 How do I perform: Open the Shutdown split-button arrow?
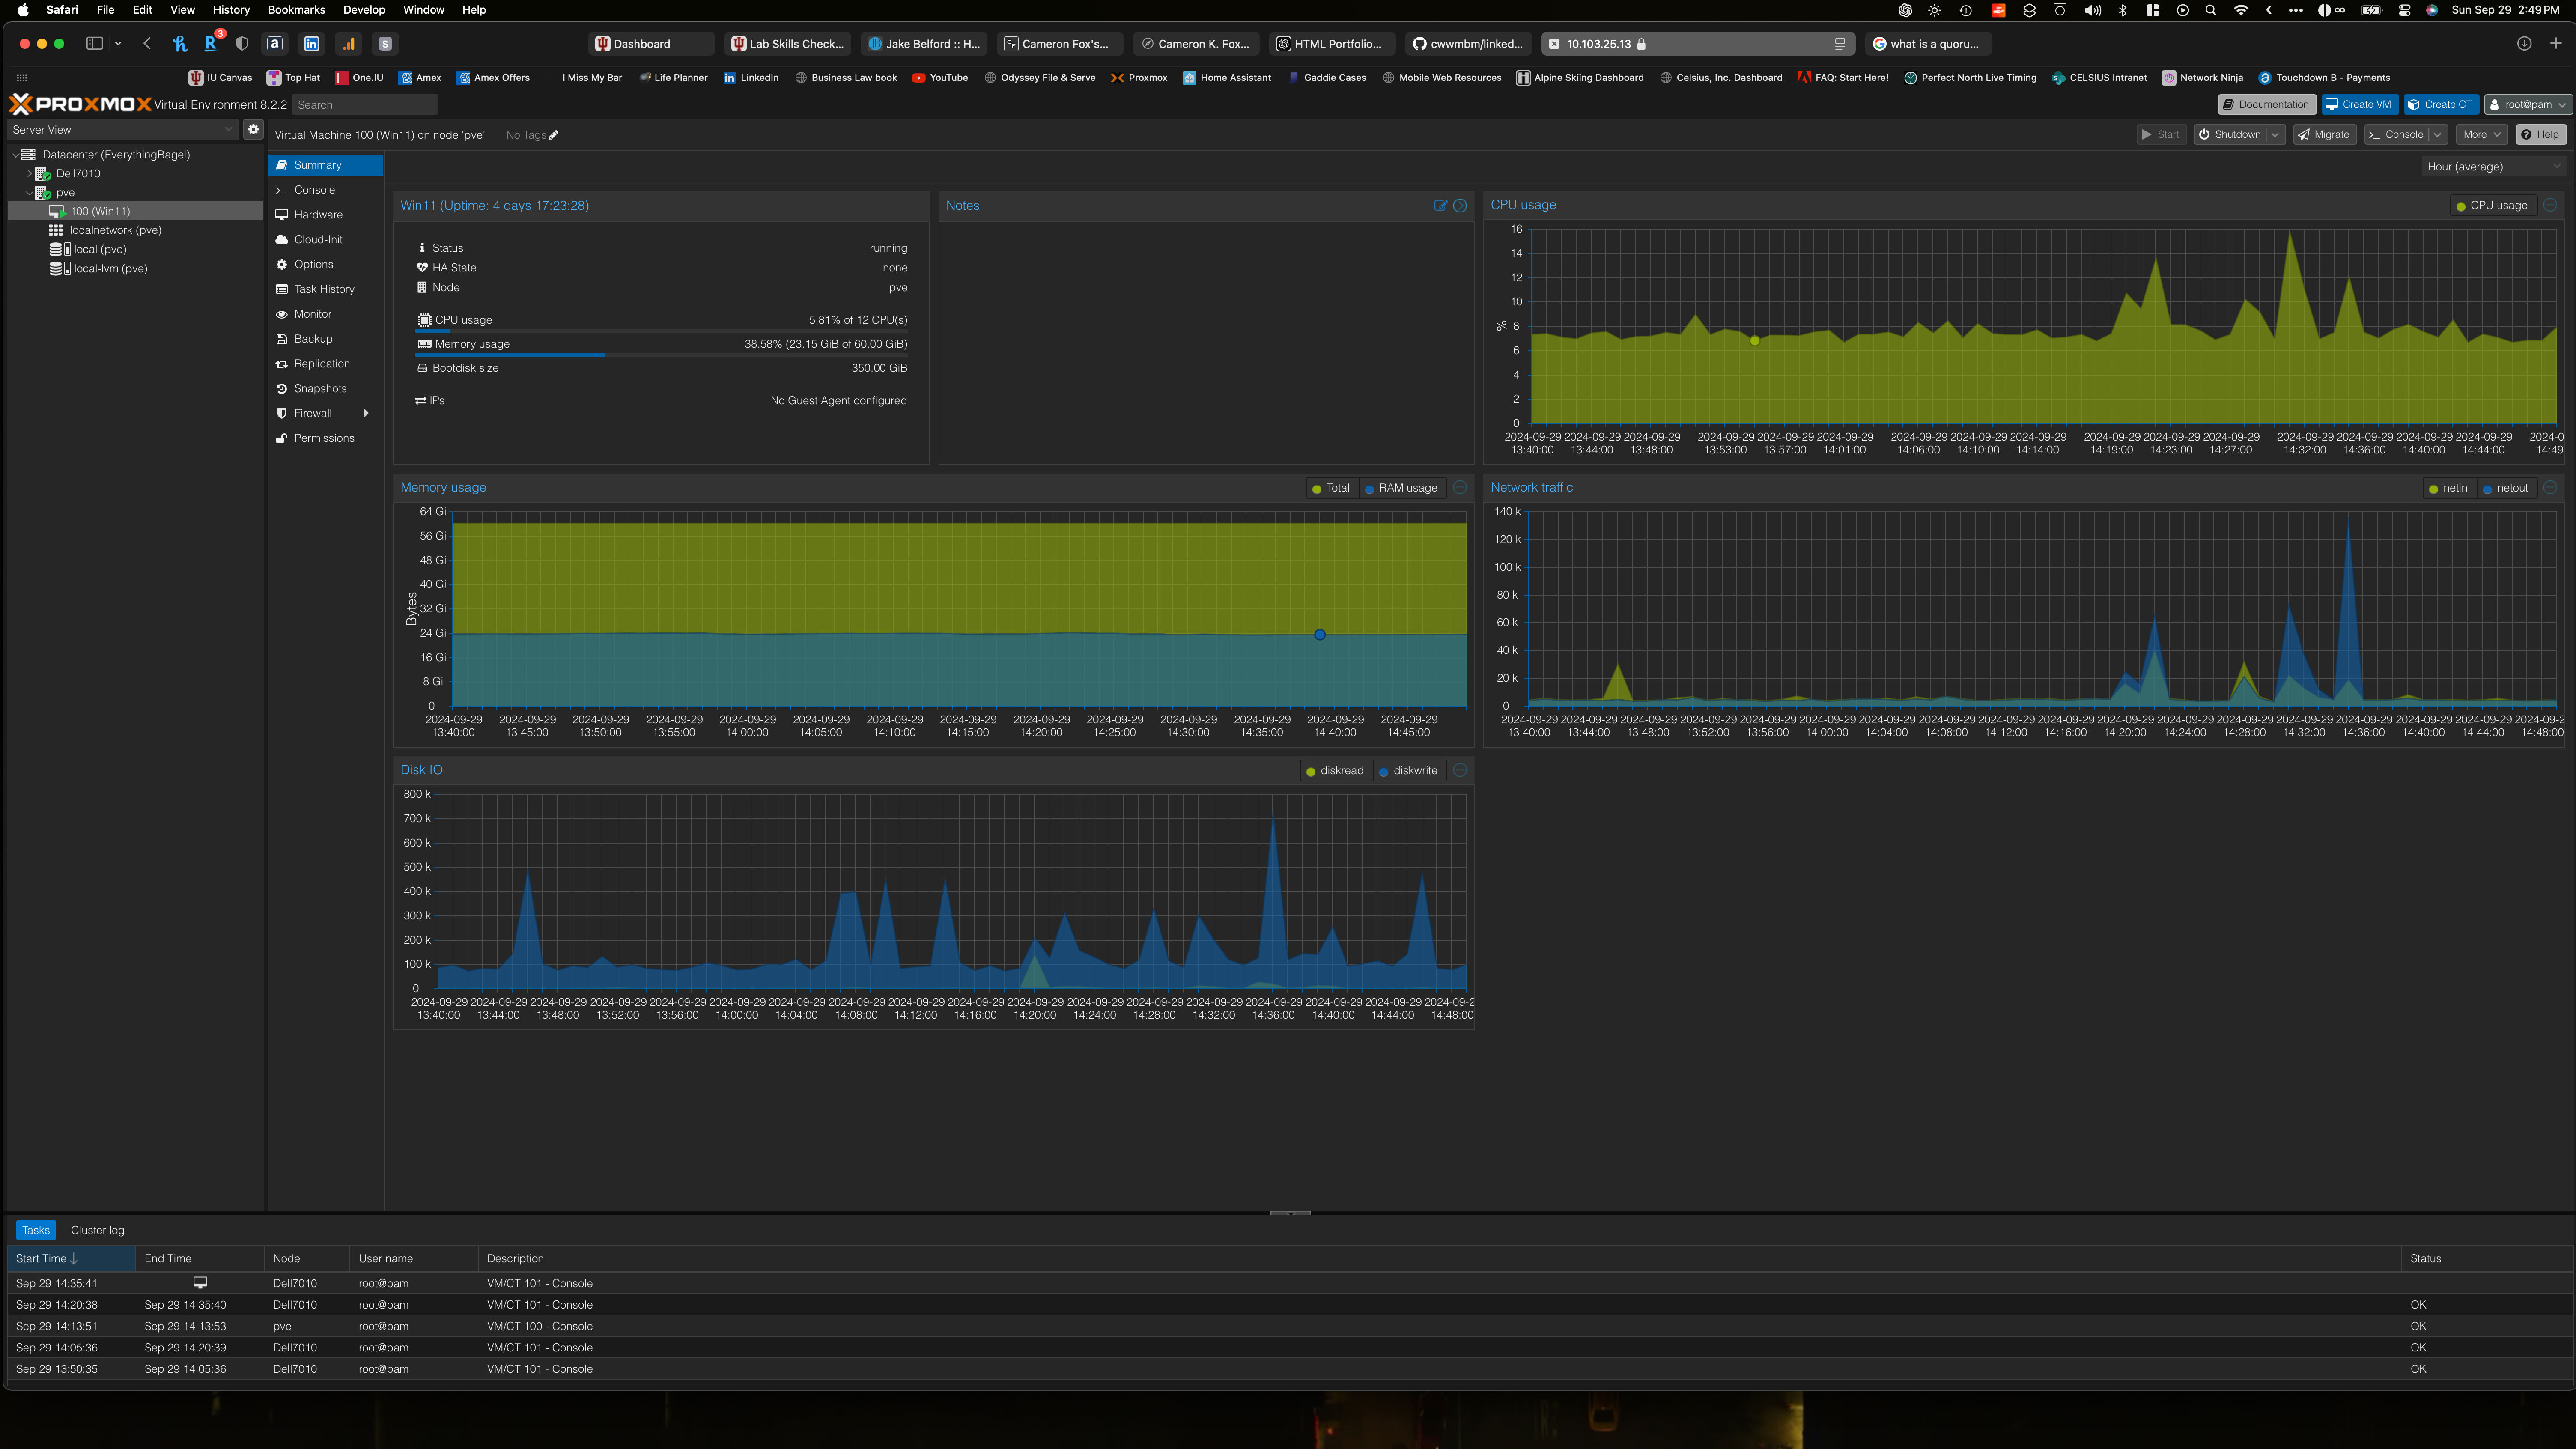point(2275,134)
